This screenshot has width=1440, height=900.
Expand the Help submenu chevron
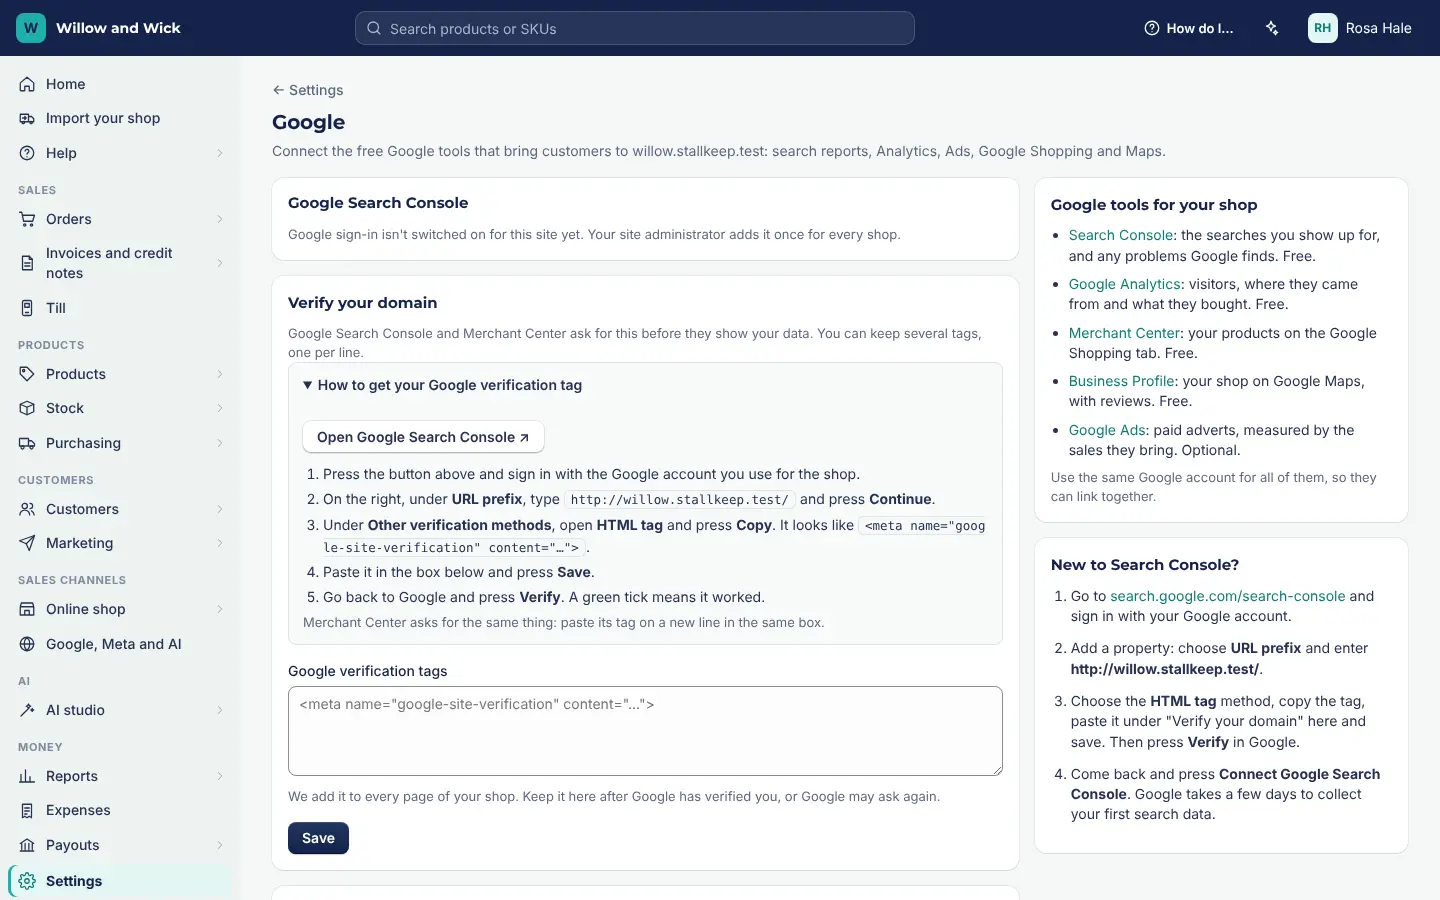pos(220,153)
